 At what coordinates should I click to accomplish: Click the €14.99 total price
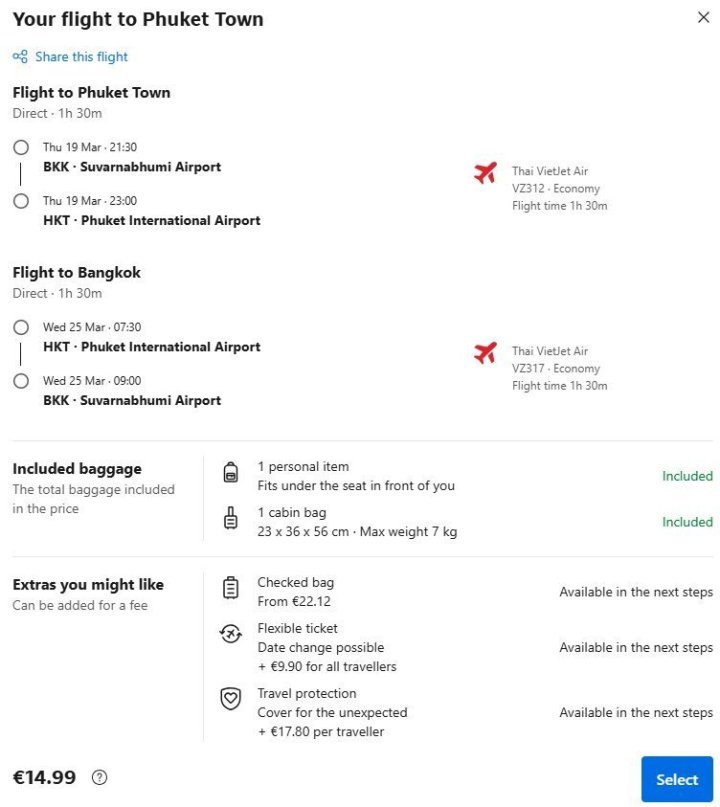pos(44,777)
